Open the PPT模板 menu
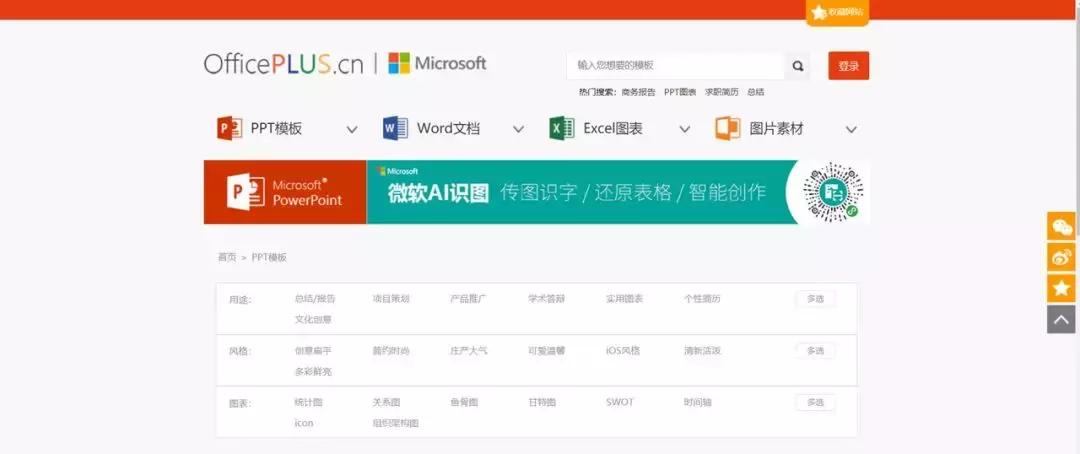 [x=276, y=129]
